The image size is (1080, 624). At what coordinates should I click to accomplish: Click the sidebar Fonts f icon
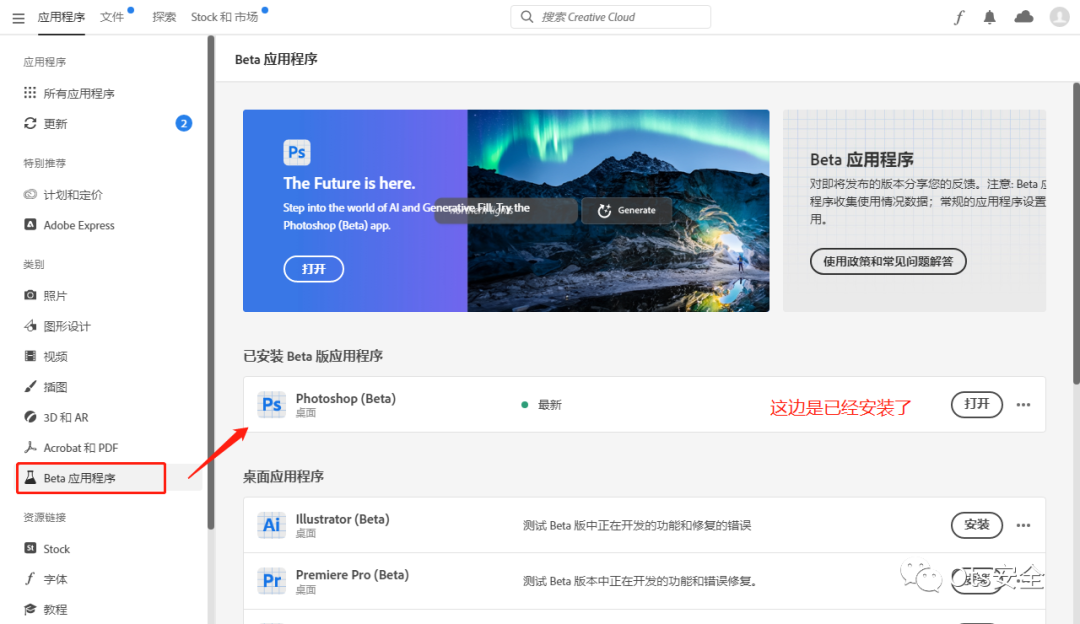coord(30,579)
